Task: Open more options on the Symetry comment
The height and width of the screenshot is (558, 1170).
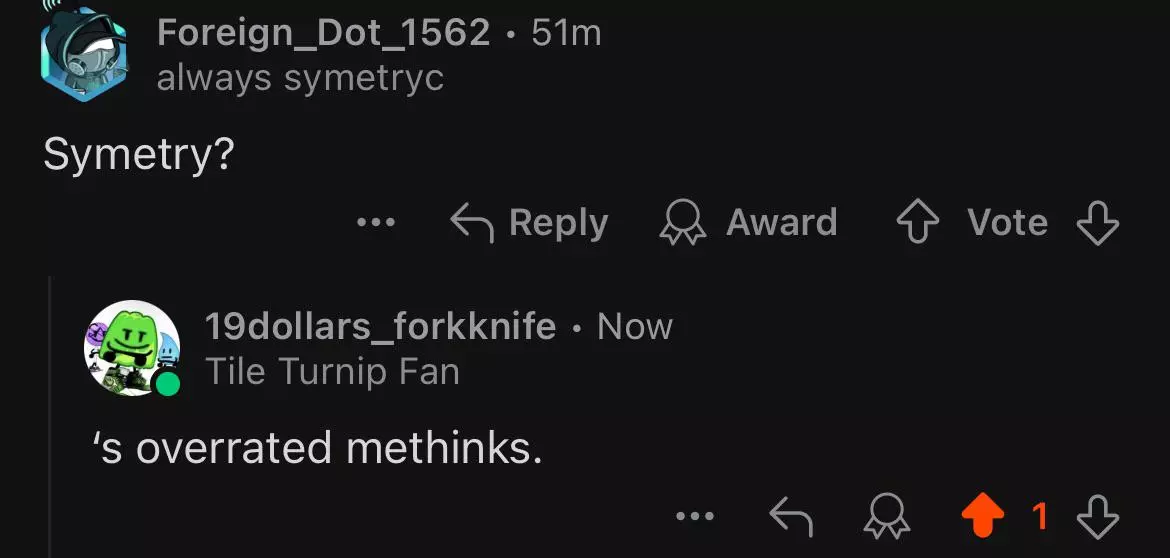Action: tap(376, 222)
